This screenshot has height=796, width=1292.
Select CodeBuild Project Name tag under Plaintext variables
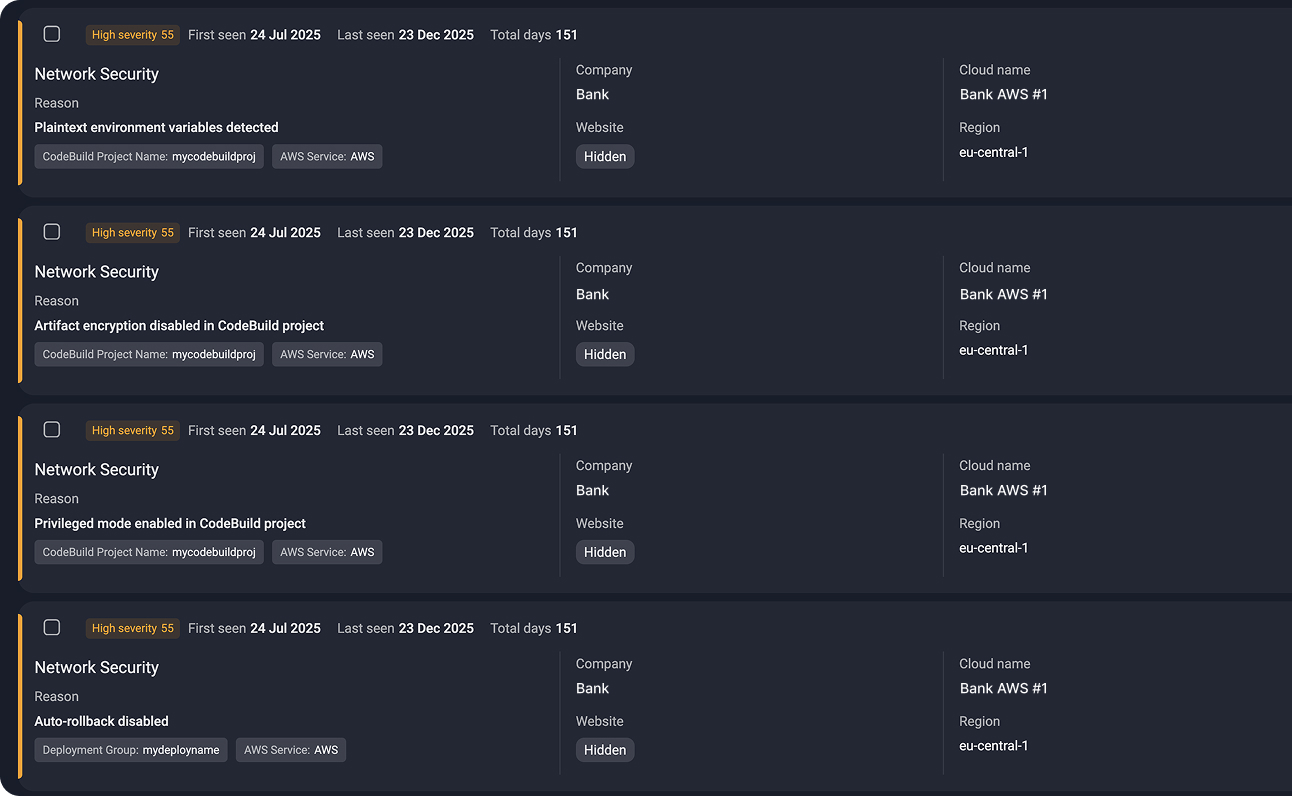[149, 157]
